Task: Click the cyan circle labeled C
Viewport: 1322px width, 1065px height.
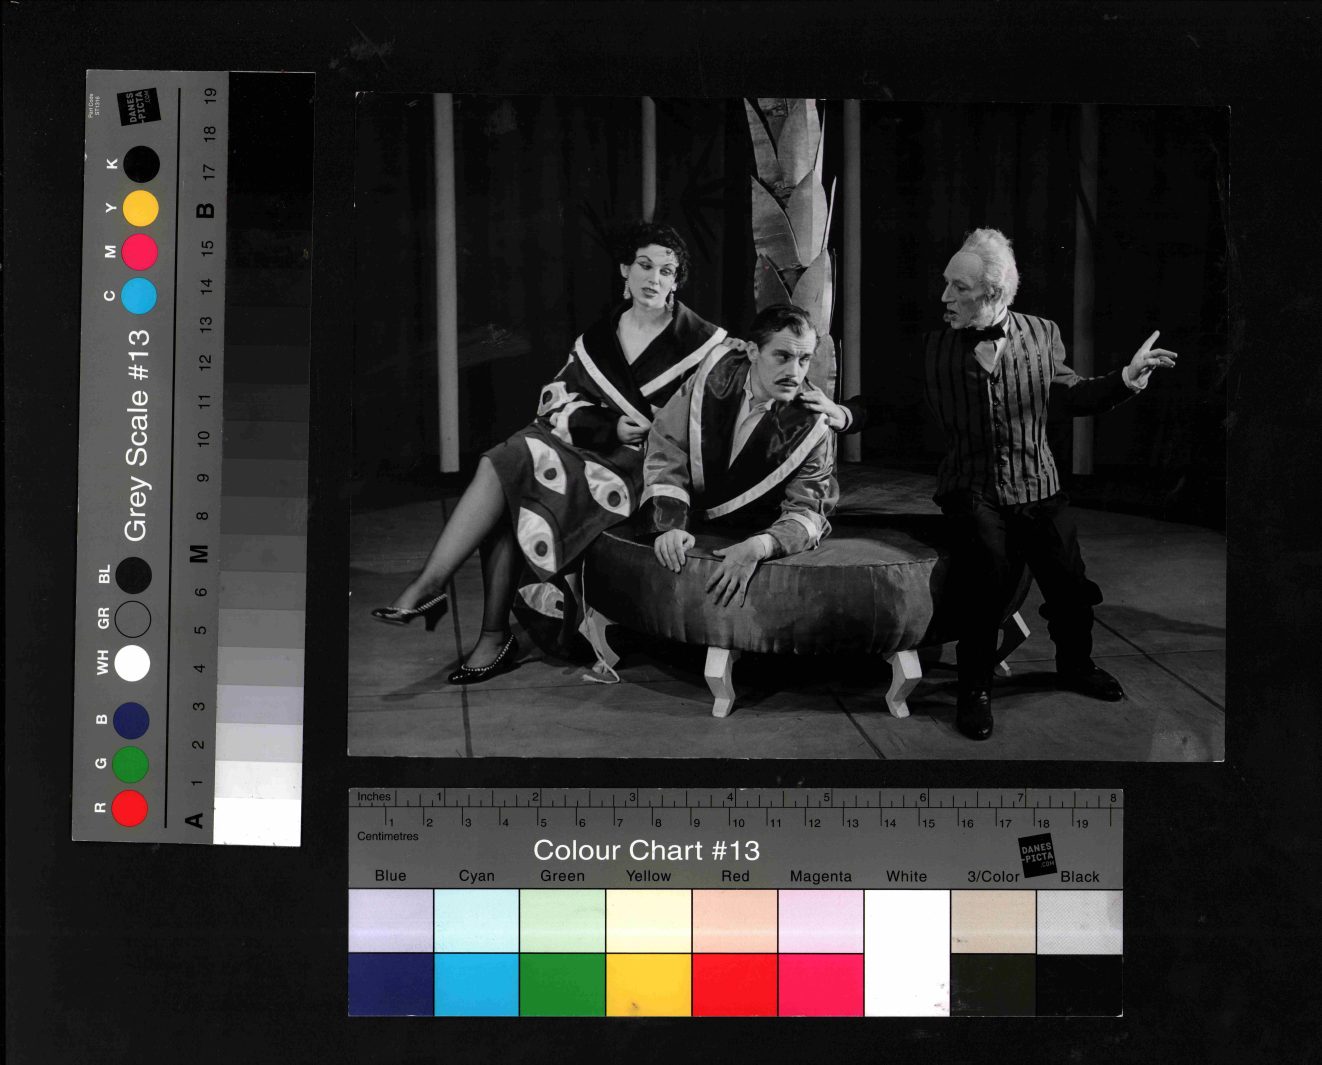Action: click(139, 296)
